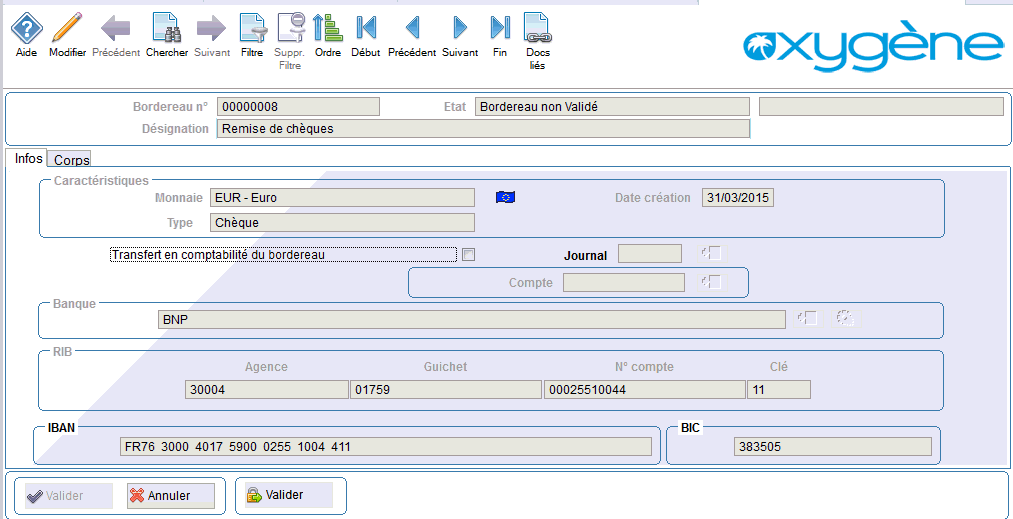Apply a filter with Filtre icon
The image size is (1013, 519).
click(x=251, y=28)
